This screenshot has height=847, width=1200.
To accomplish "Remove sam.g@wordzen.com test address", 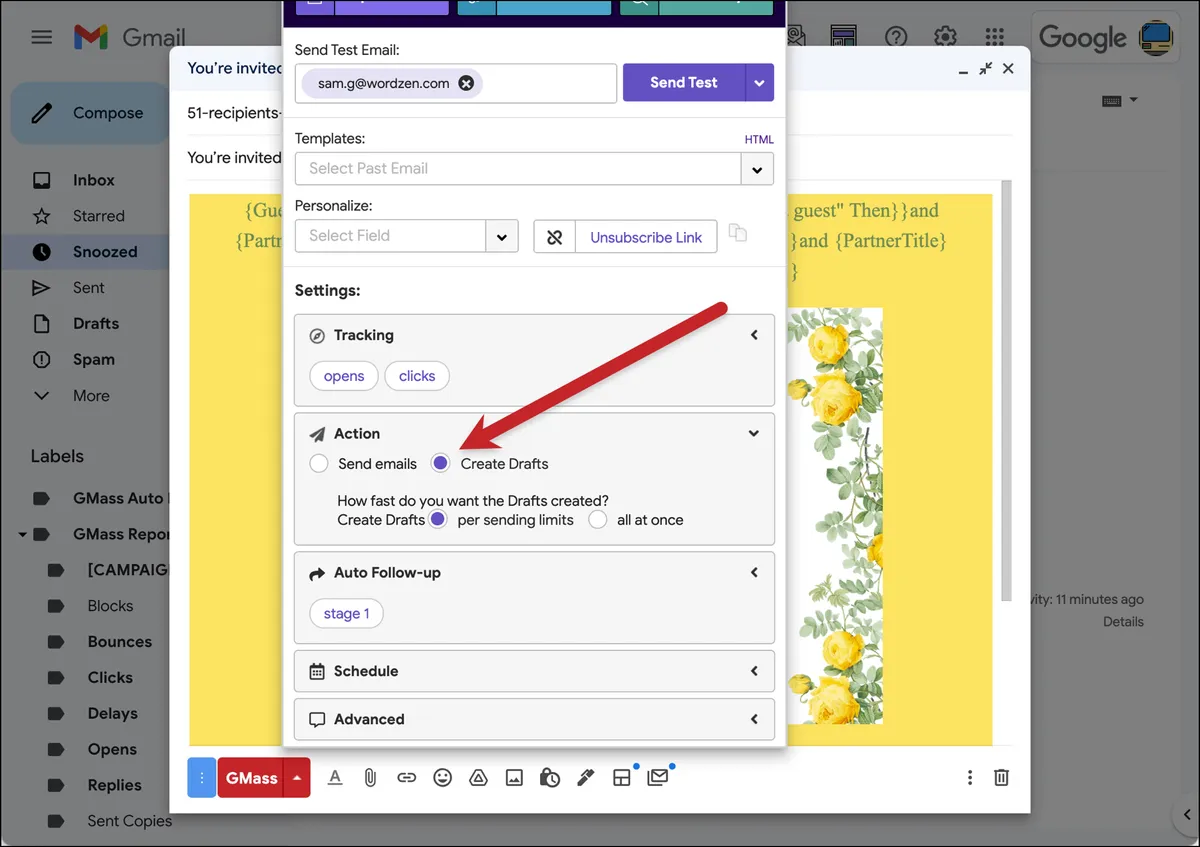I will (466, 83).
